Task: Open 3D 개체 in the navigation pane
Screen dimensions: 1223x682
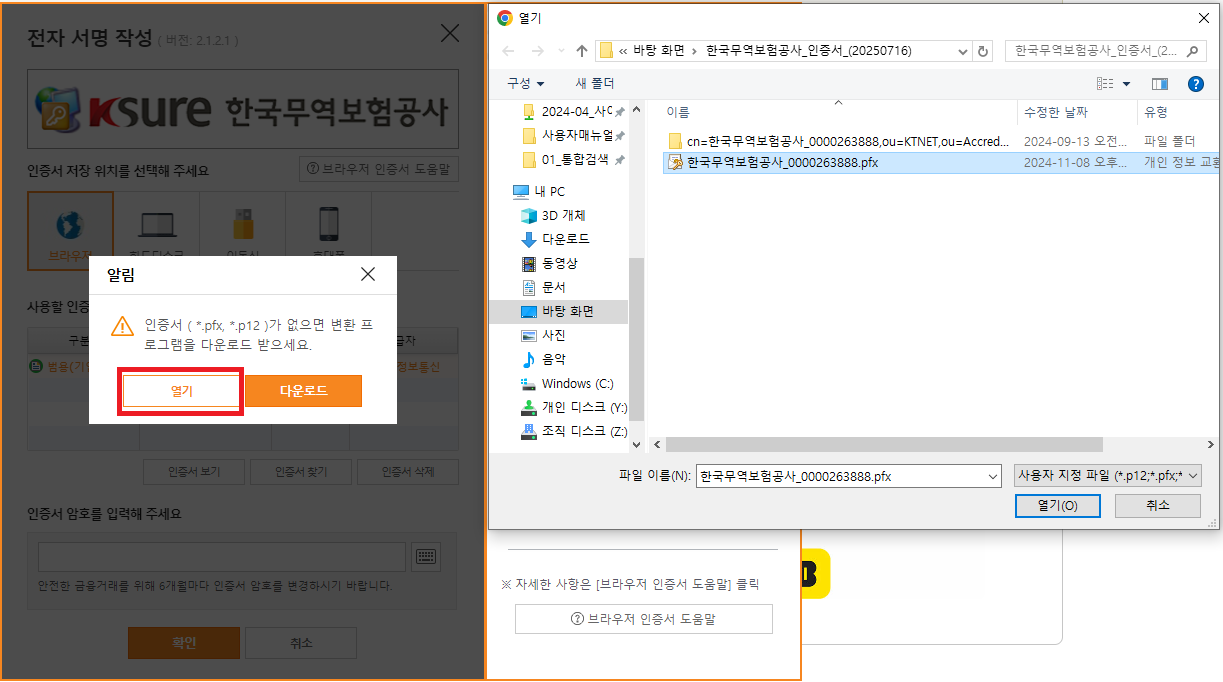Action: point(553,215)
